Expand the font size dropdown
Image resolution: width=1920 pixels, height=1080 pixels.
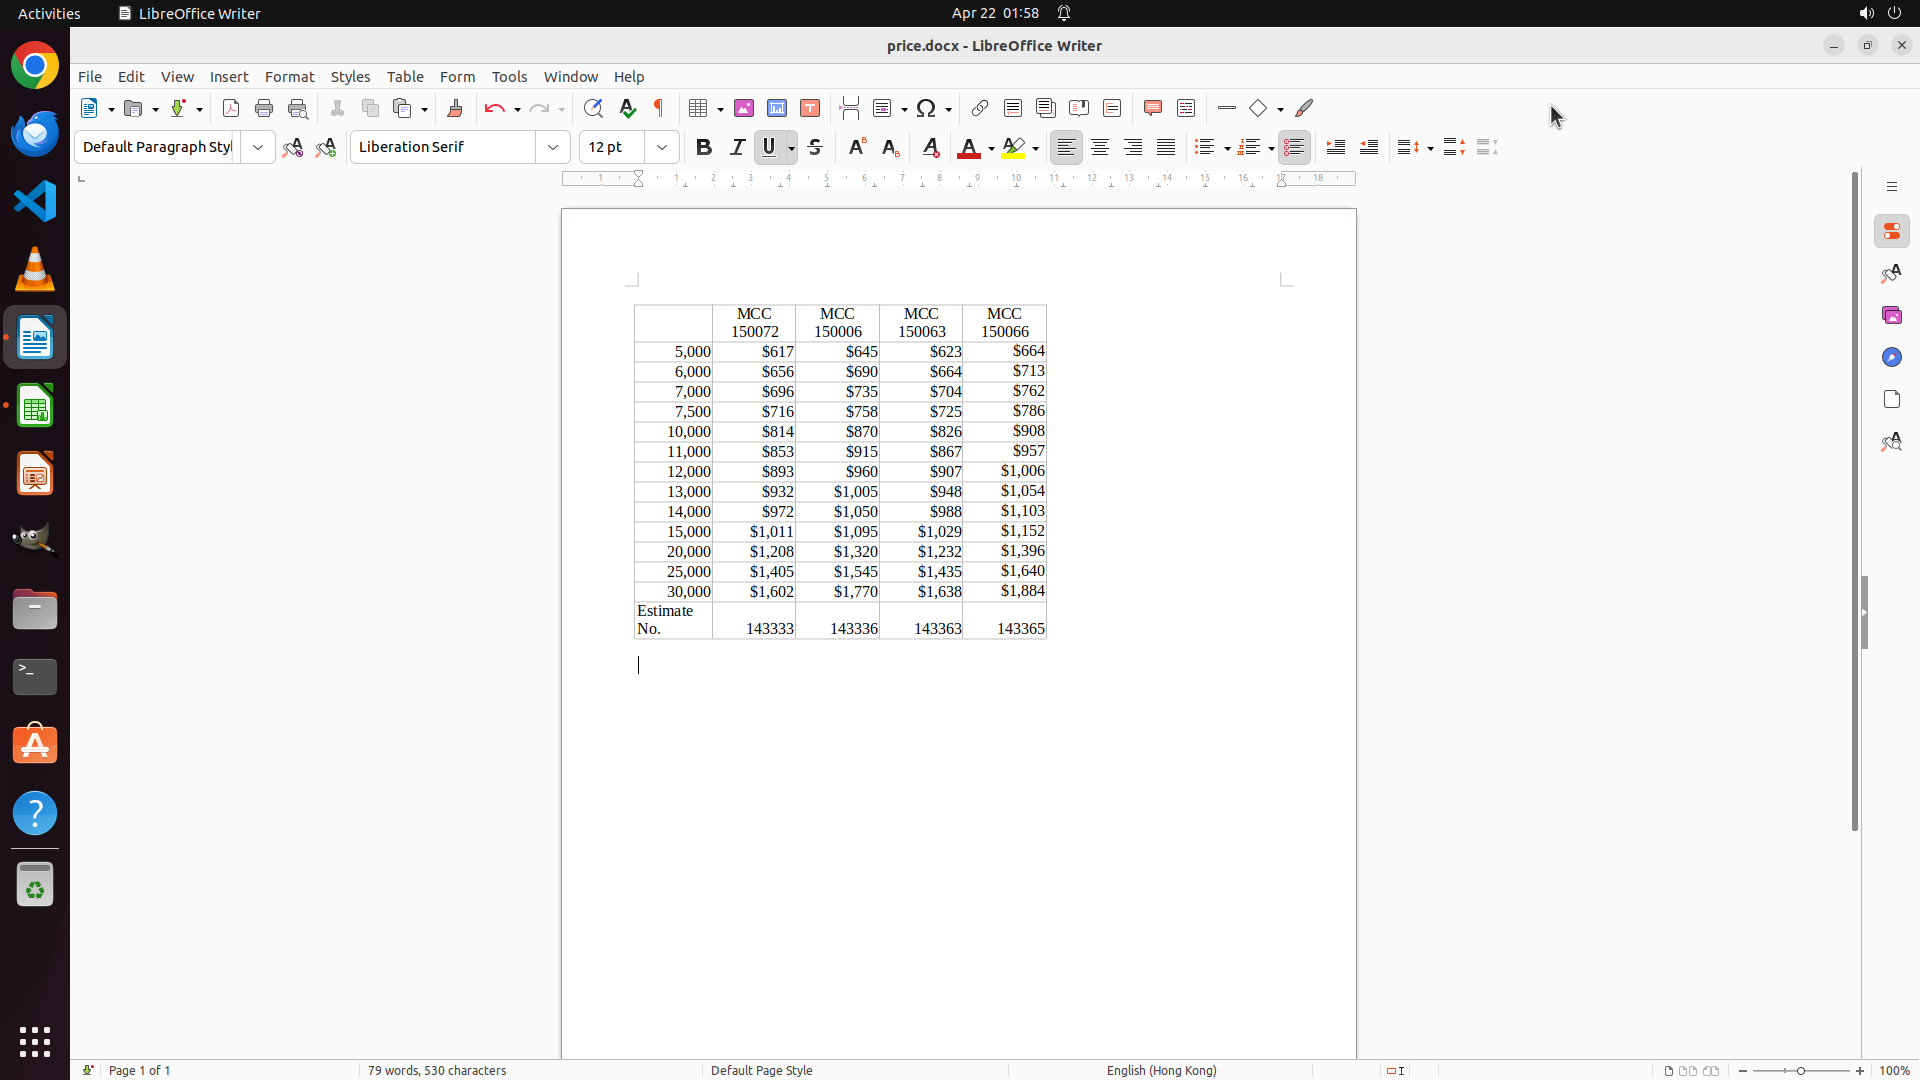(662, 147)
